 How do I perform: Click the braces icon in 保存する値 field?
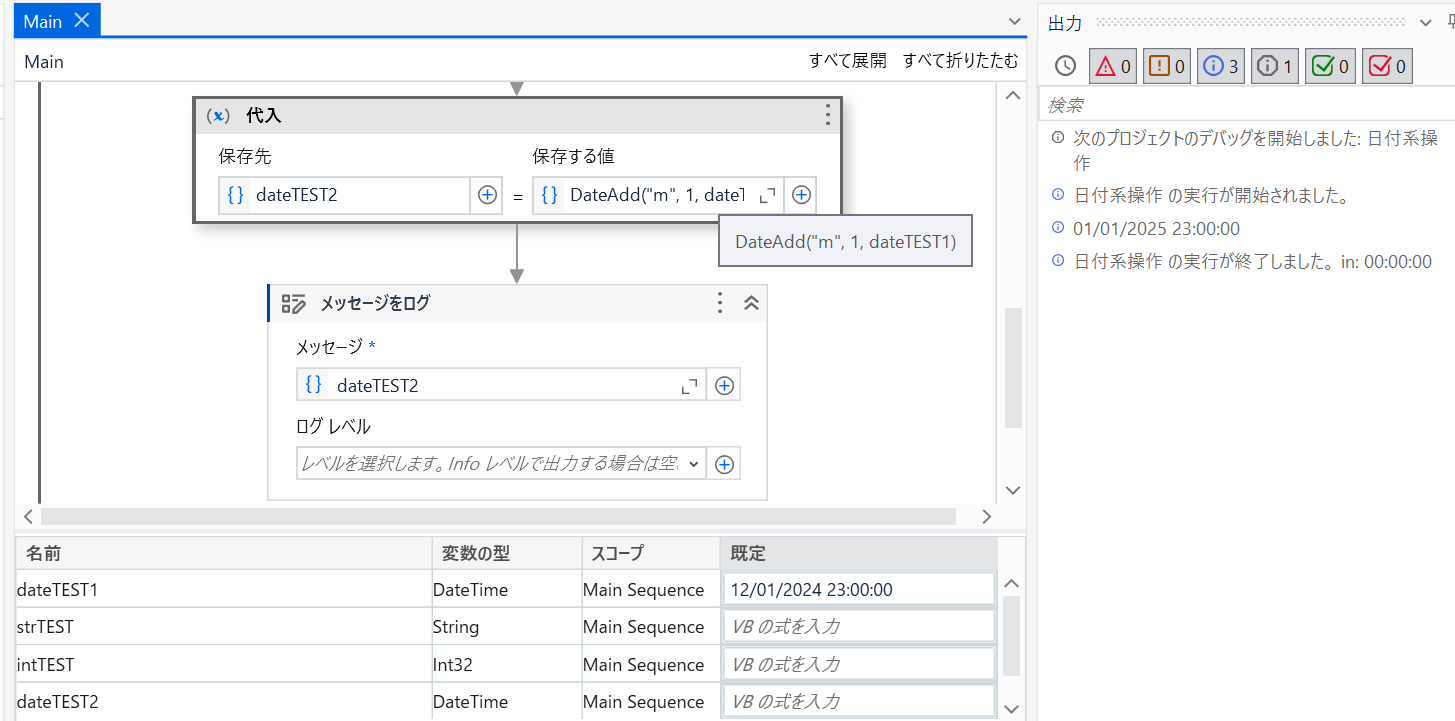tap(550, 195)
